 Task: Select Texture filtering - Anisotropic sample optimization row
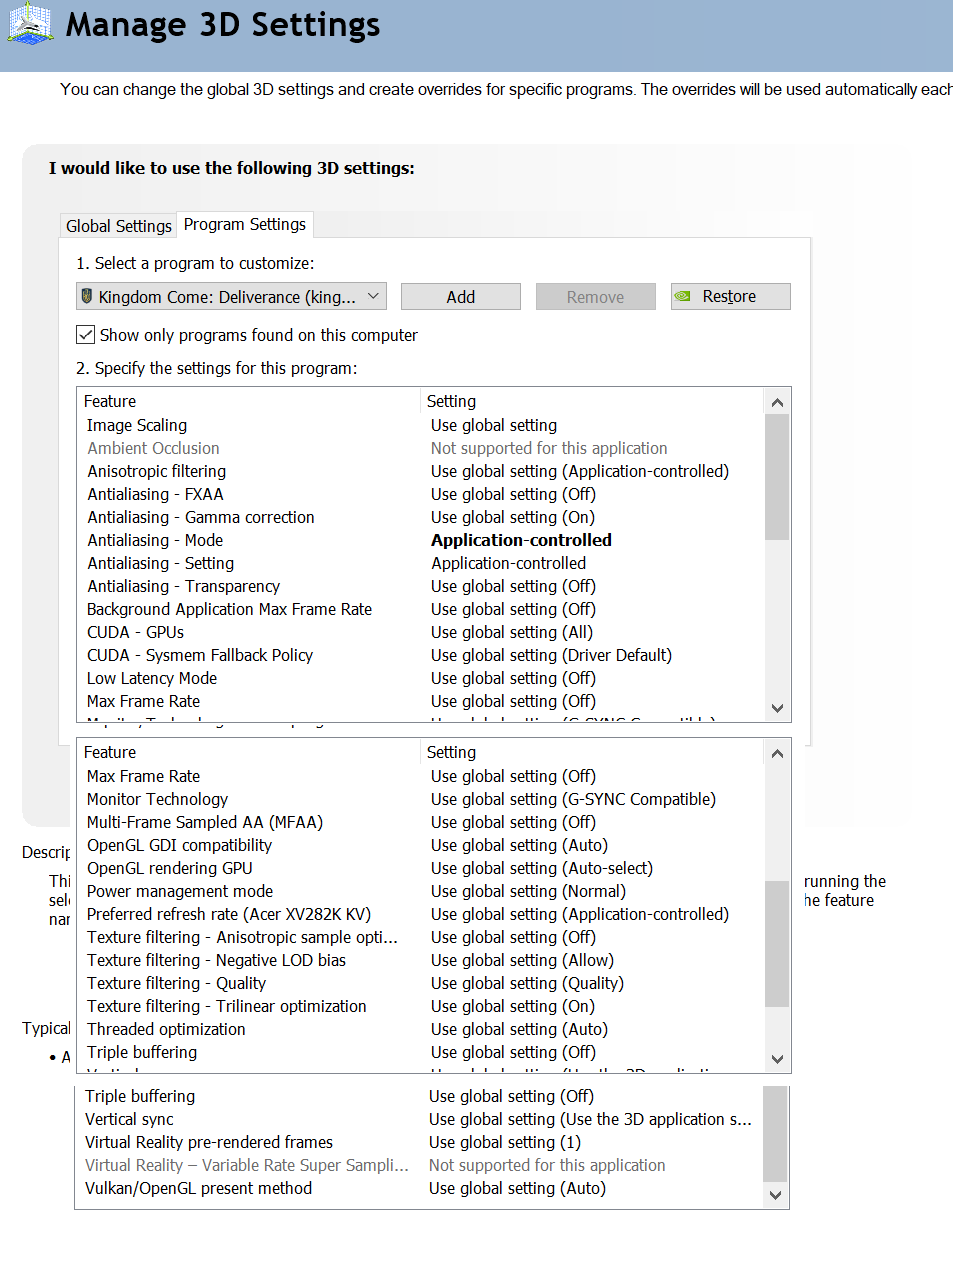[421, 937]
